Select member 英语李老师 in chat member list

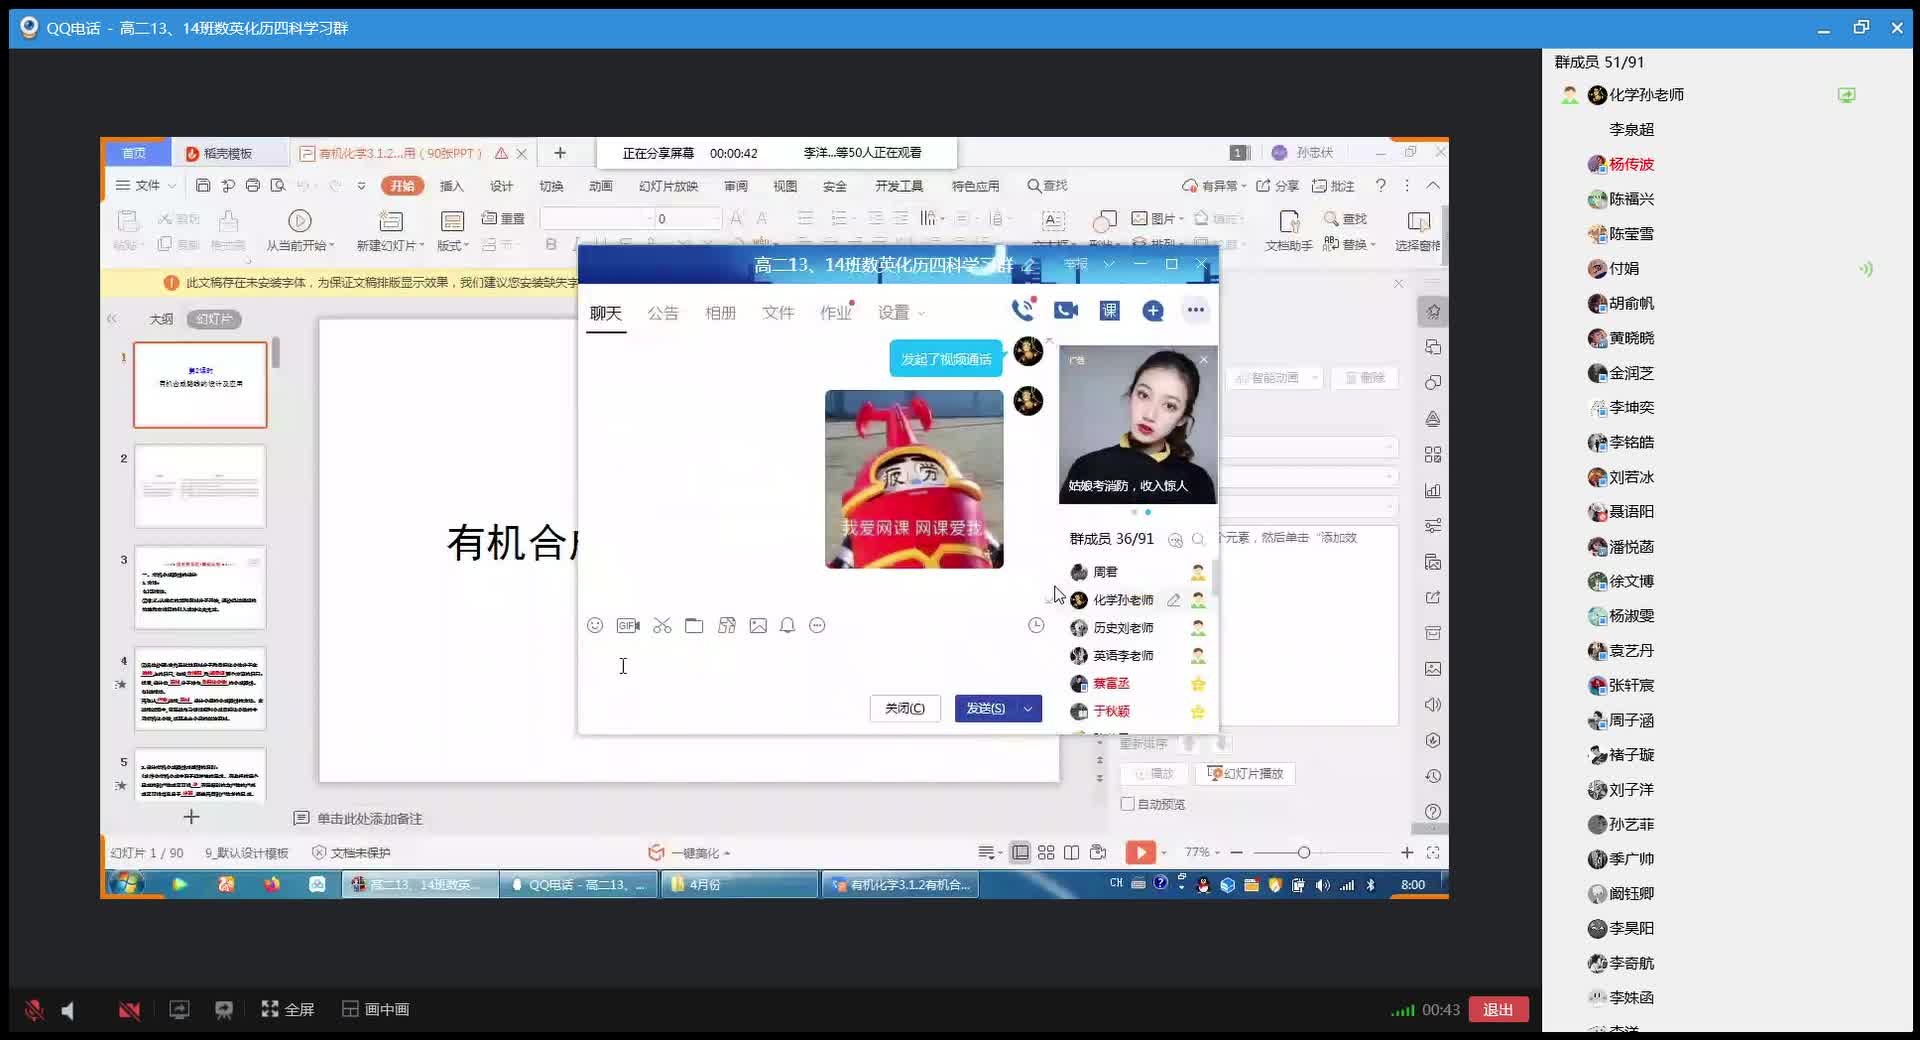1123,656
